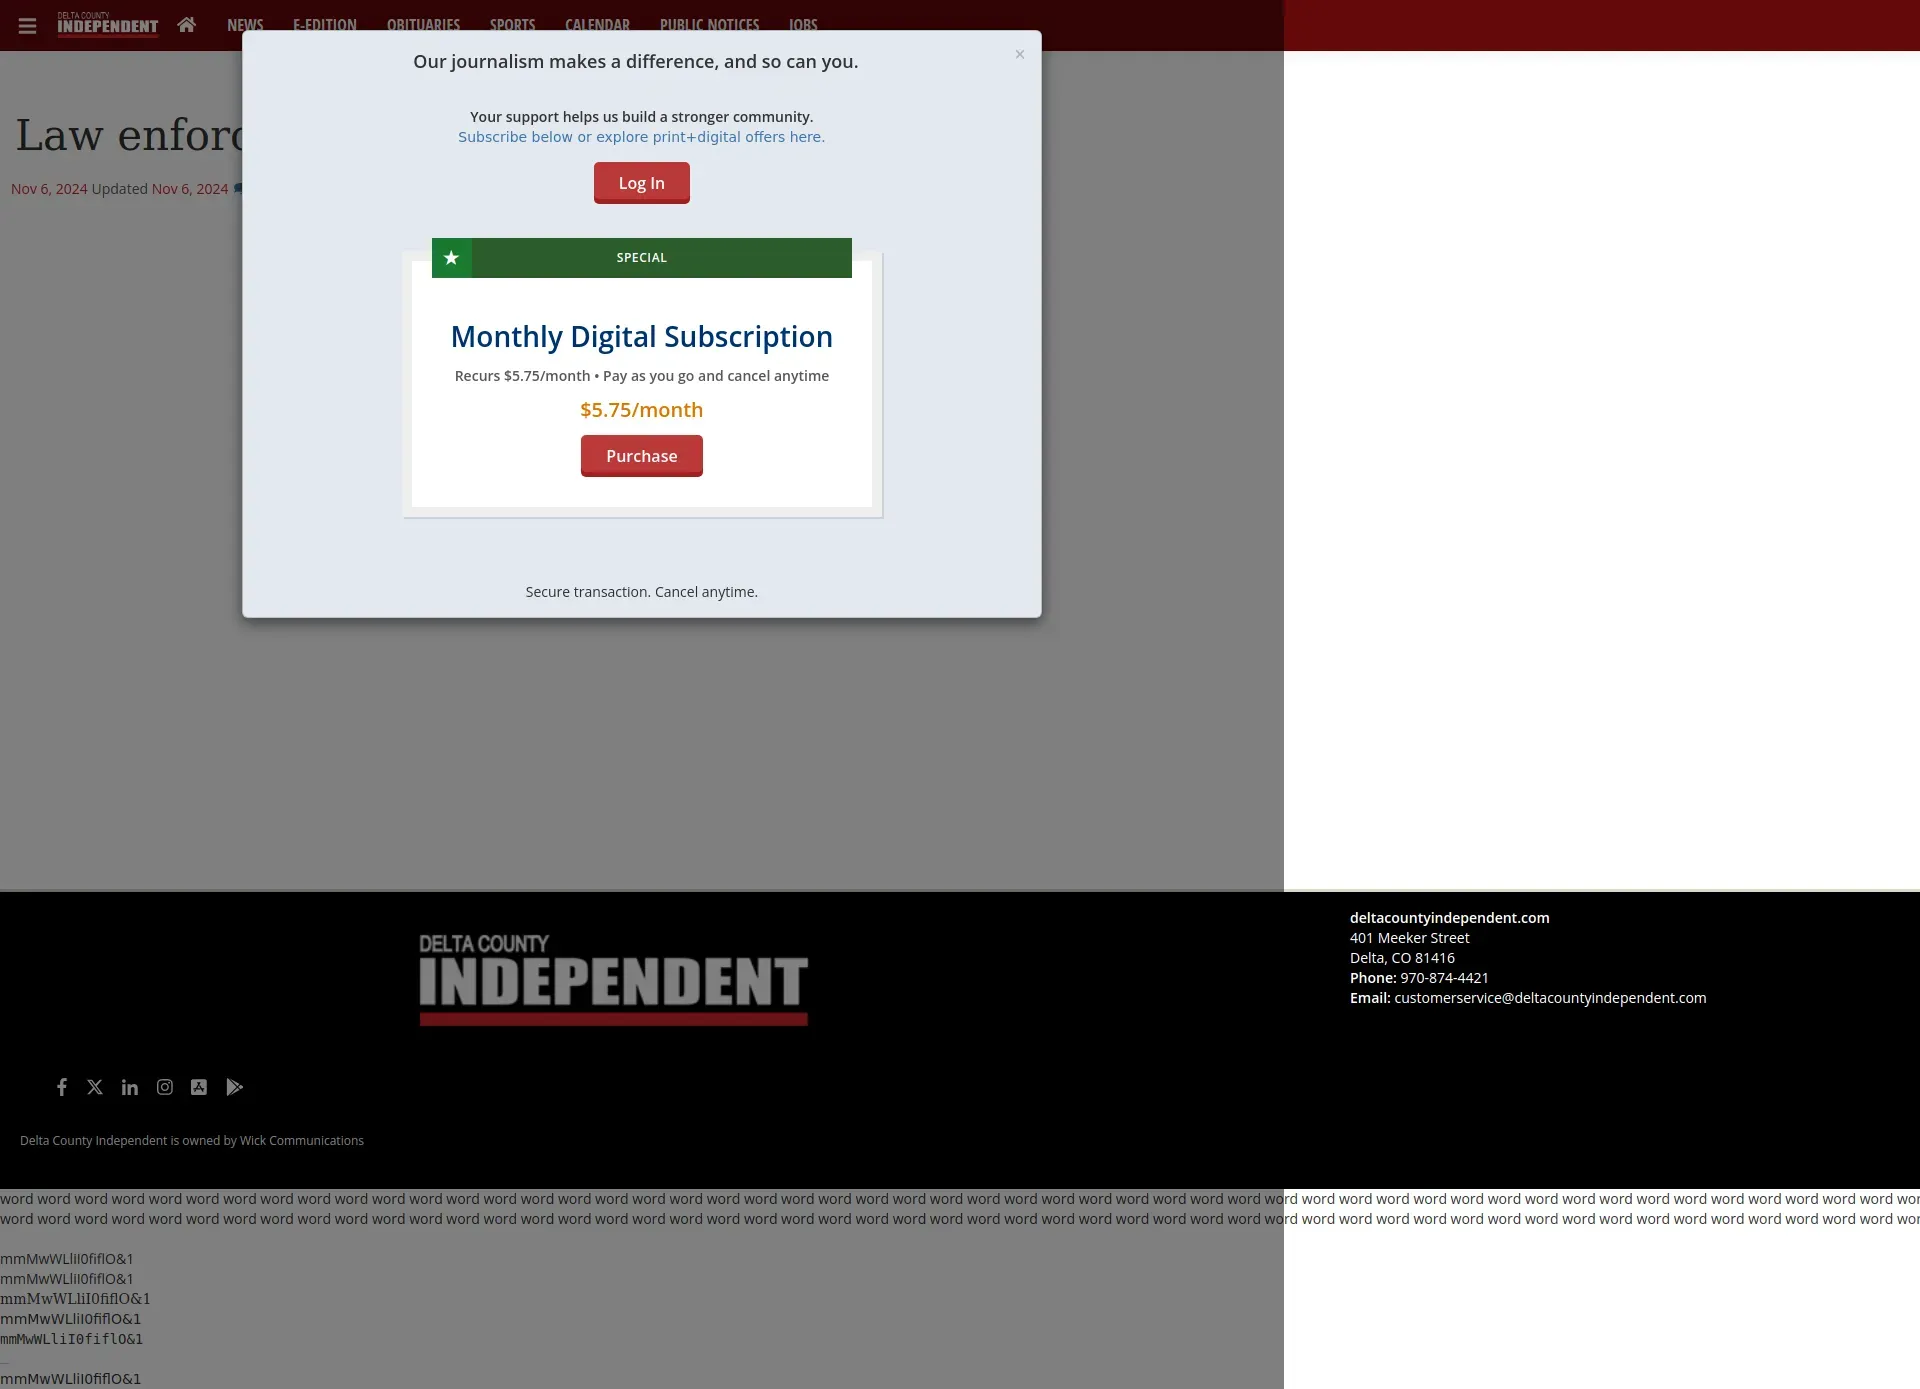The height and width of the screenshot is (1389, 1920).
Task: Open the Facebook page icon in footer
Action: (x=62, y=1087)
